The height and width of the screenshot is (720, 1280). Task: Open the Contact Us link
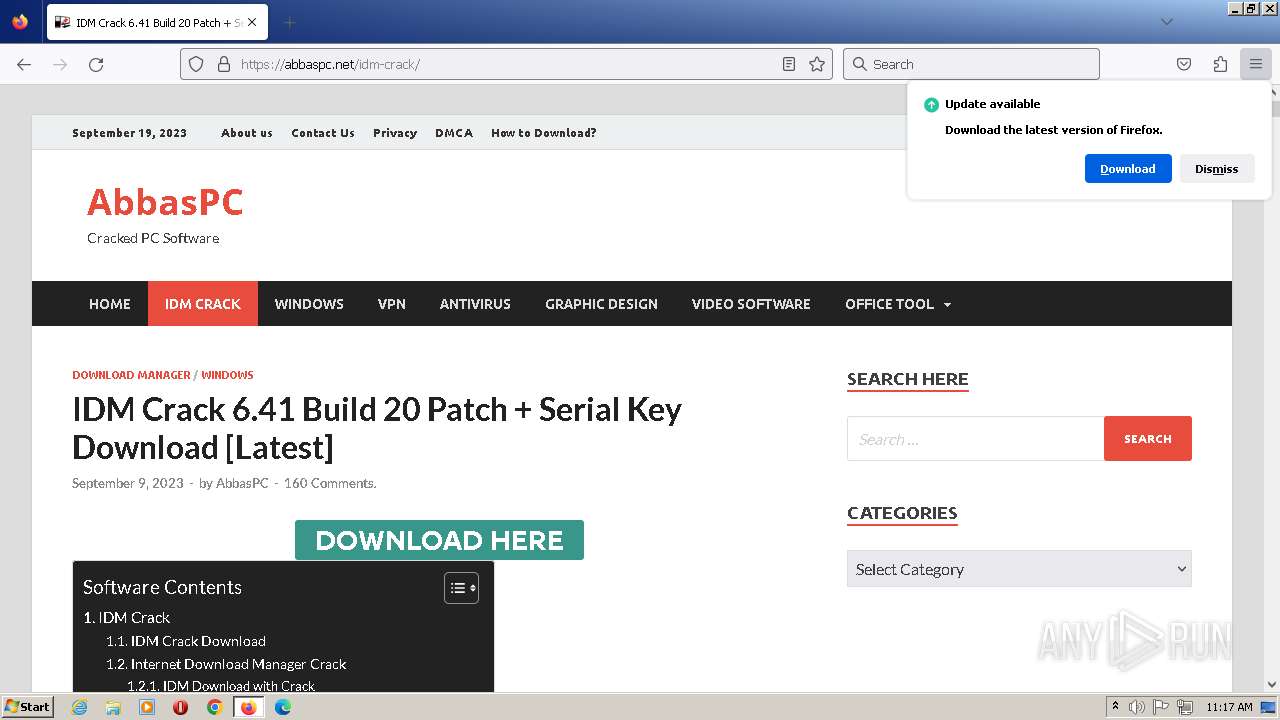click(323, 133)
